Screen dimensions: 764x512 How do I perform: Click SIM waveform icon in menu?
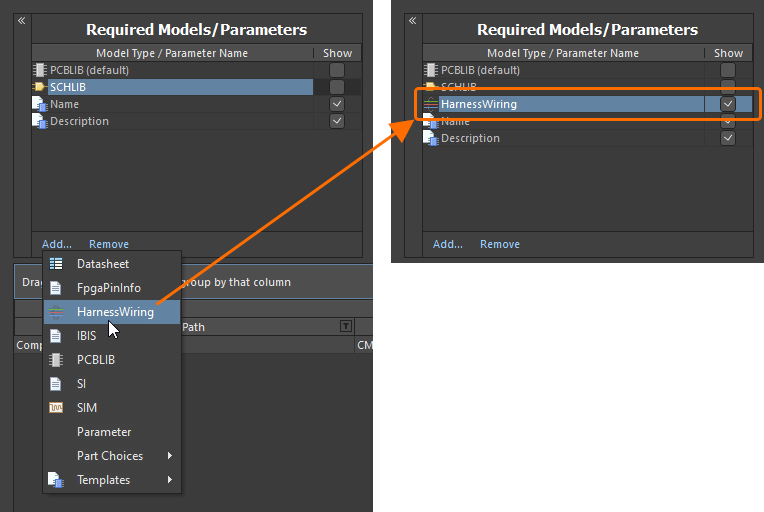(56, 408)
